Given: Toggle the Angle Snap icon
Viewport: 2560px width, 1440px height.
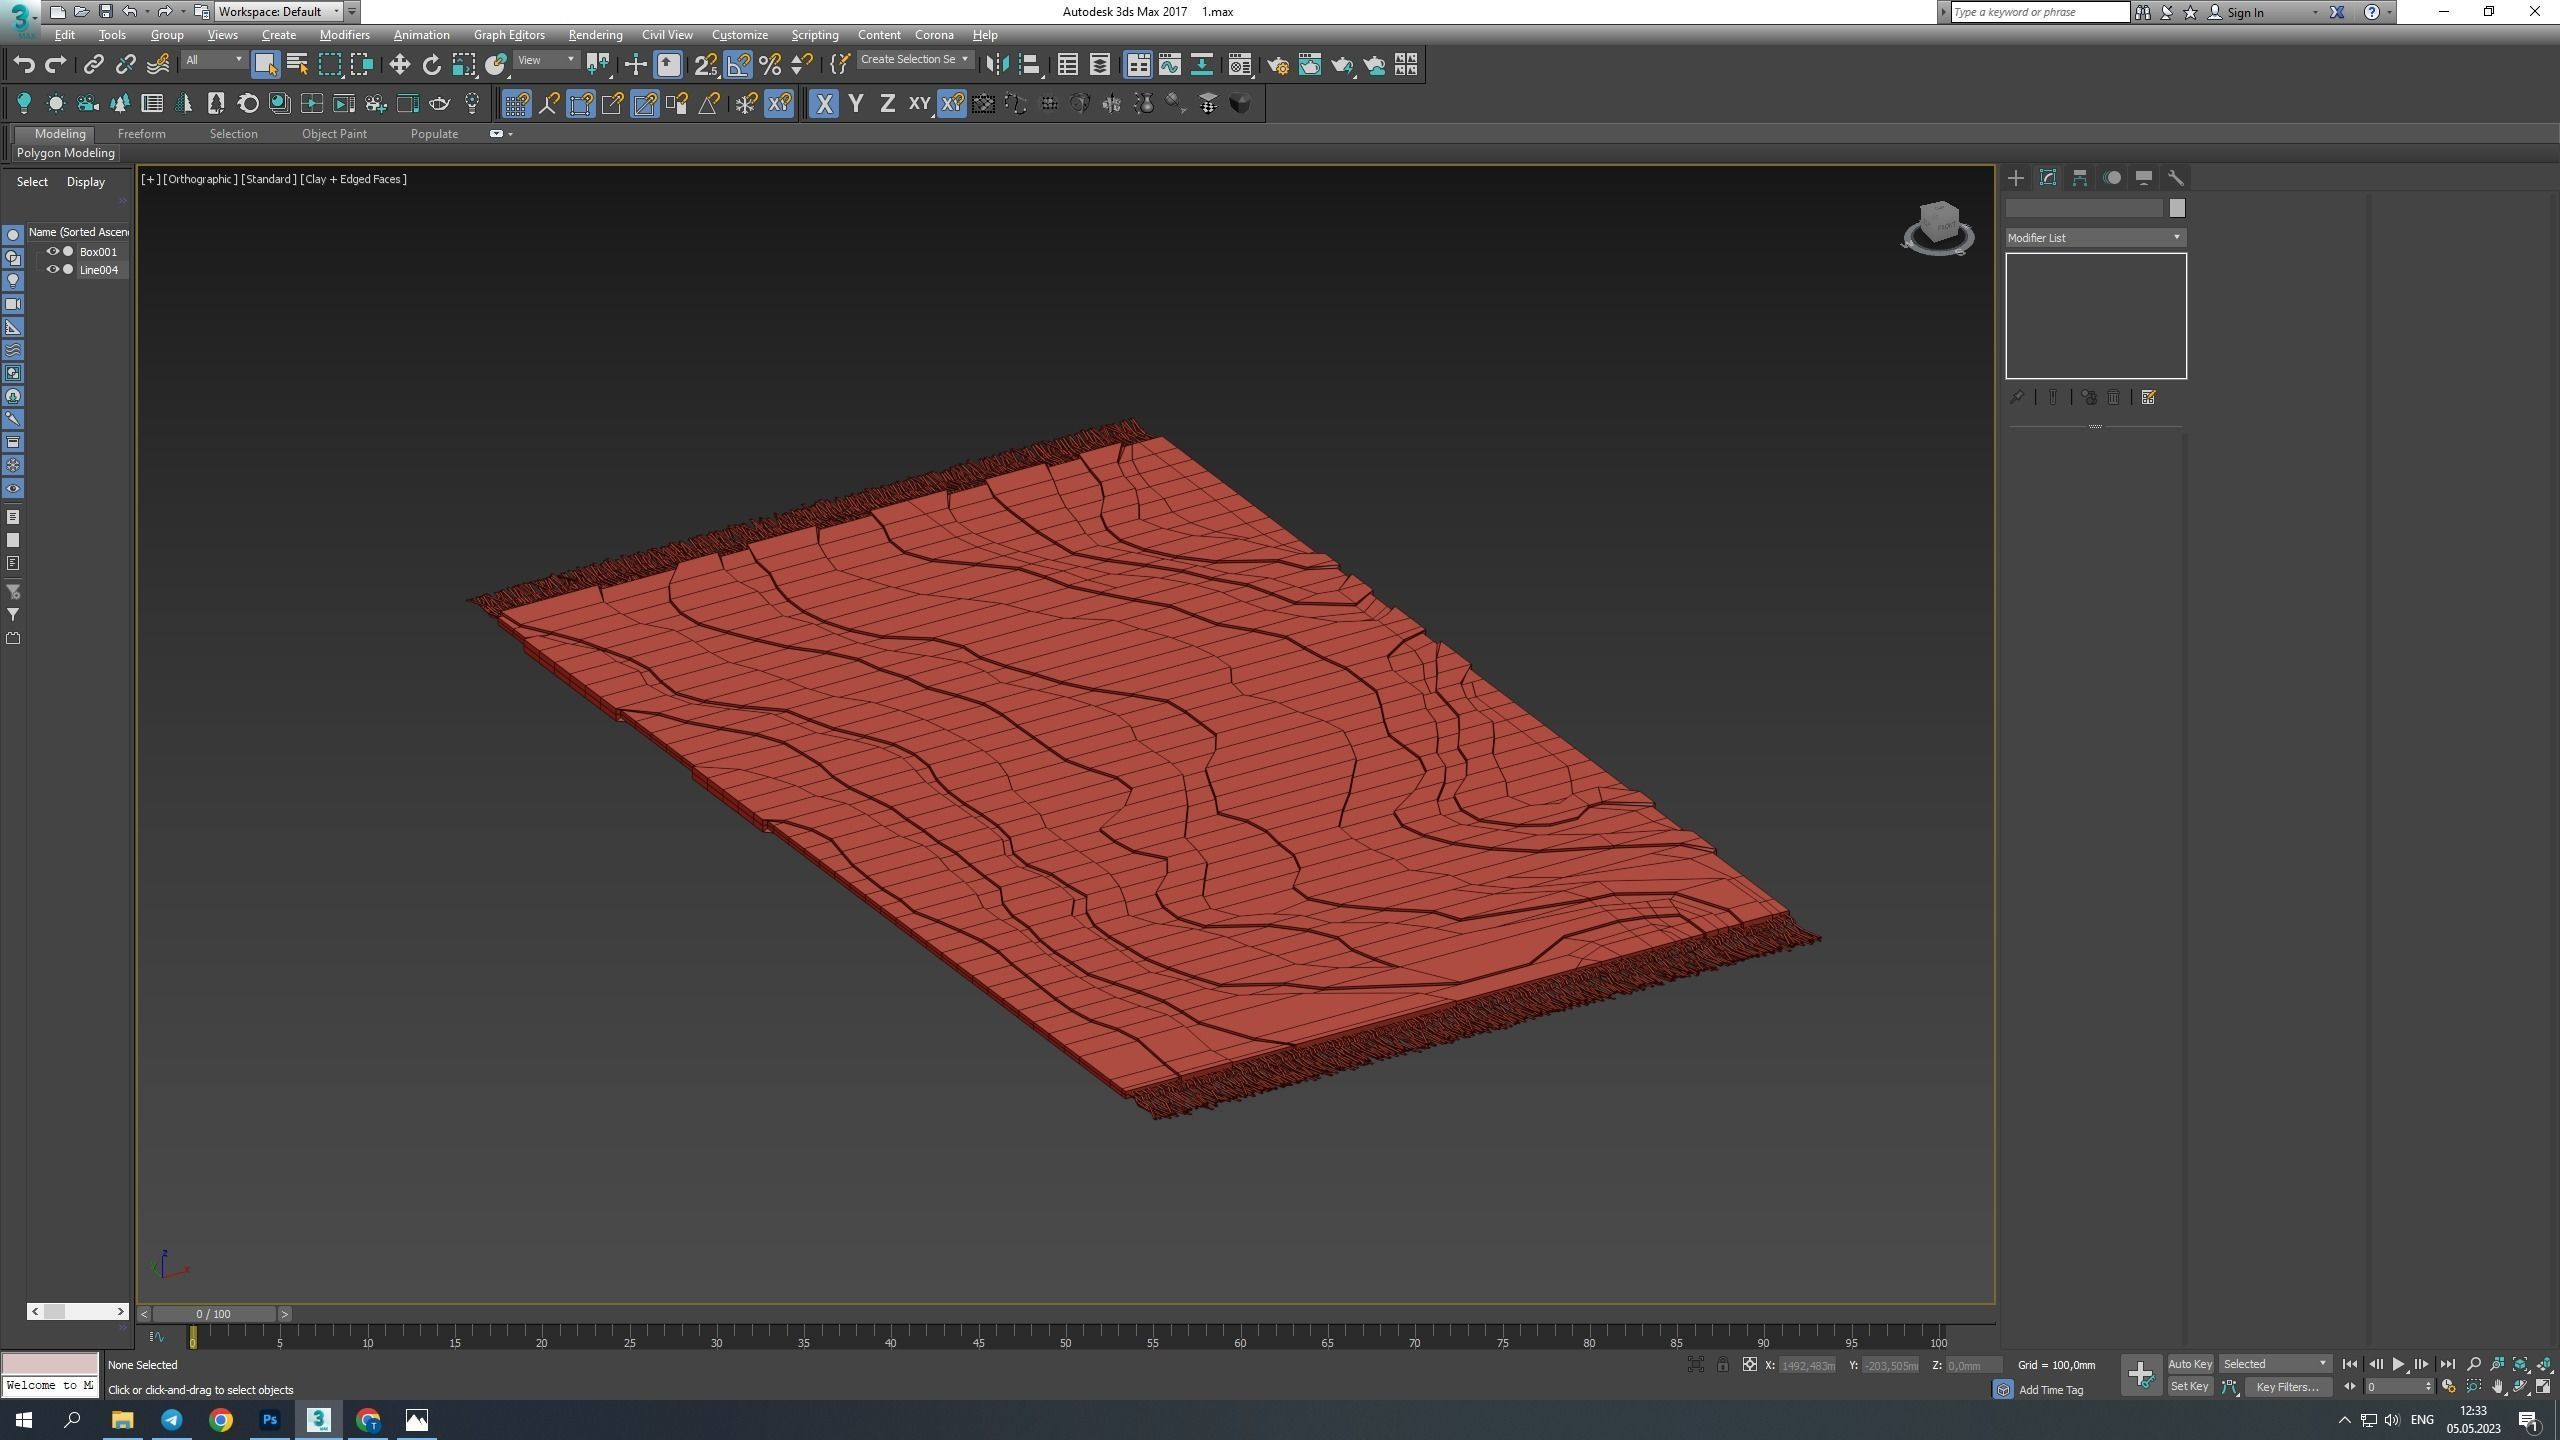Looking at the screenshot, I should tap(738, 65).
